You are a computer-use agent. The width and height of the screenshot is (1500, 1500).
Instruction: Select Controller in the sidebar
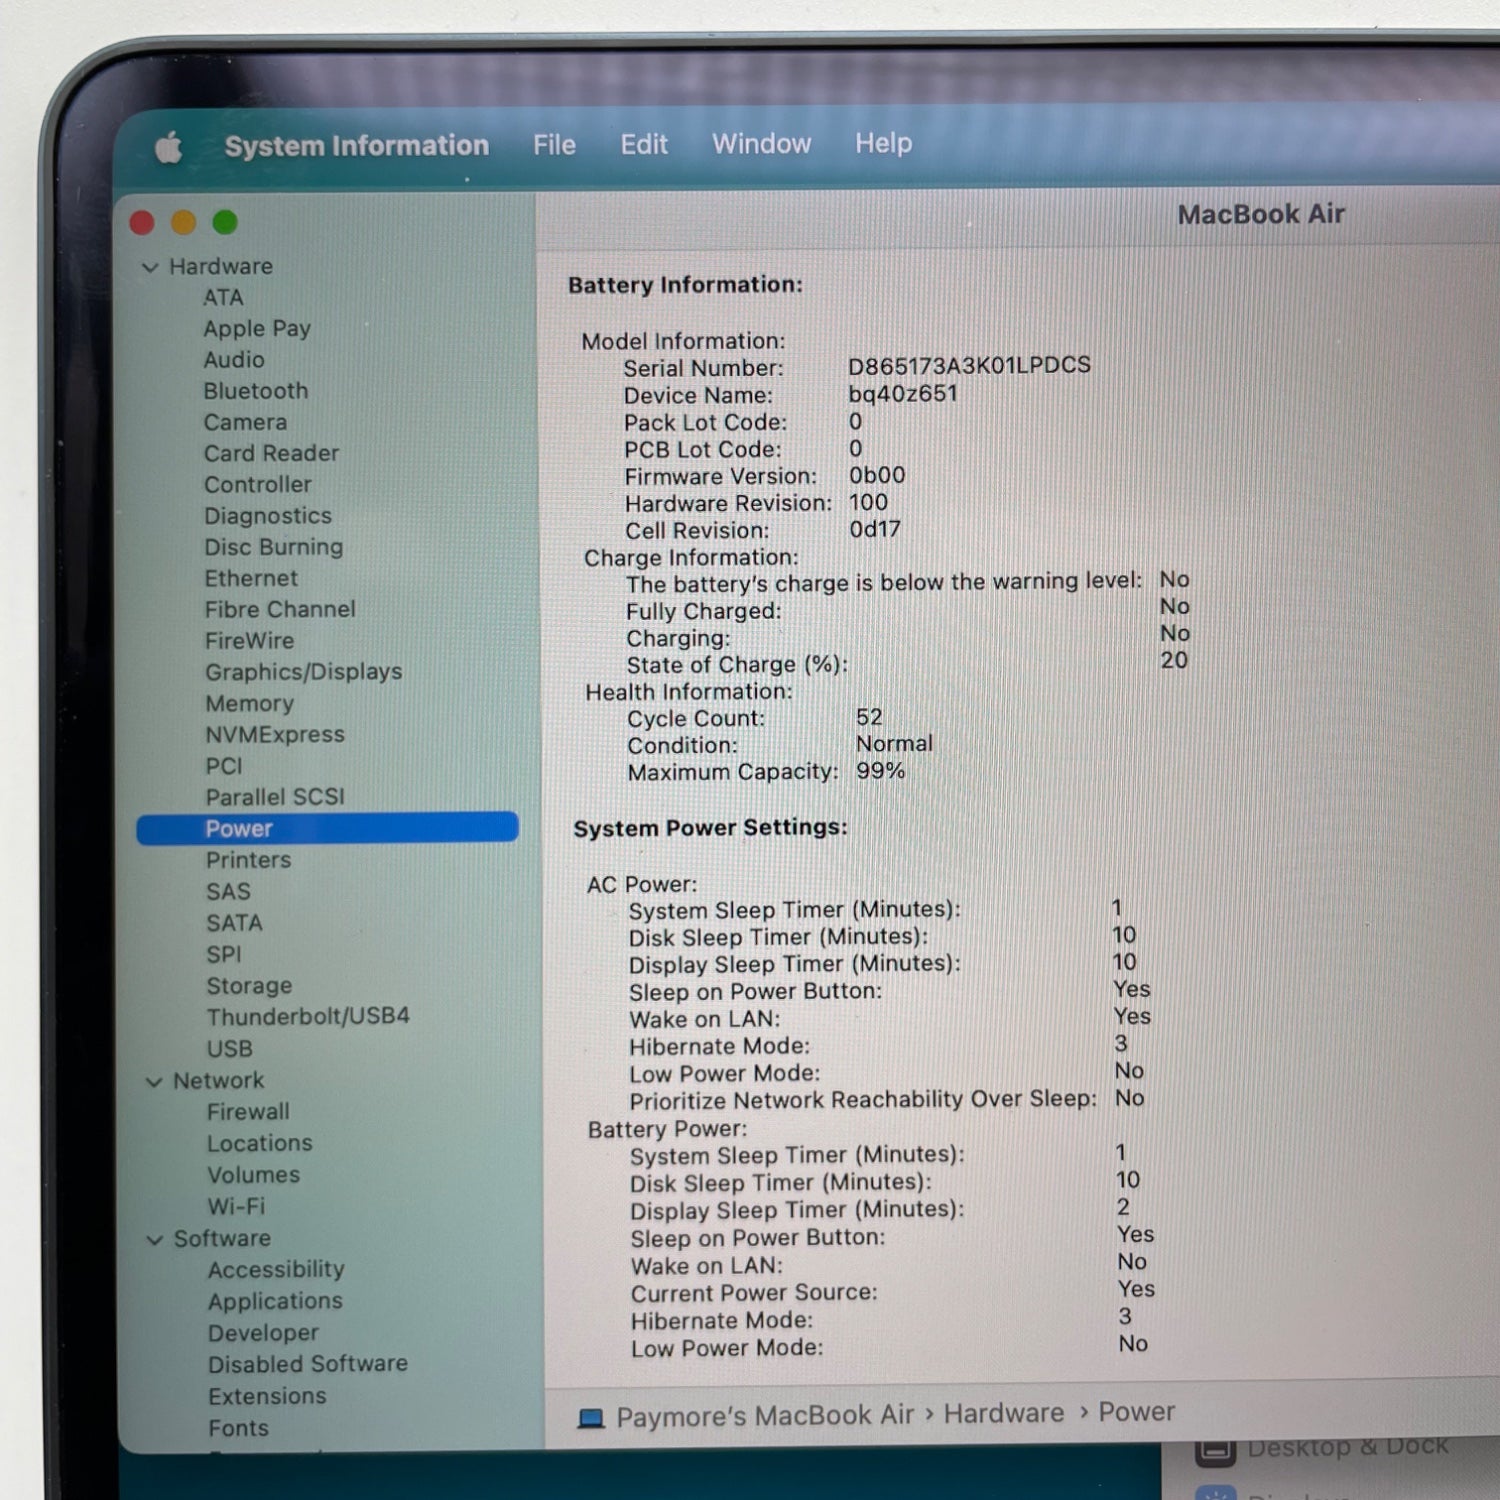click(x=258, y=484)
